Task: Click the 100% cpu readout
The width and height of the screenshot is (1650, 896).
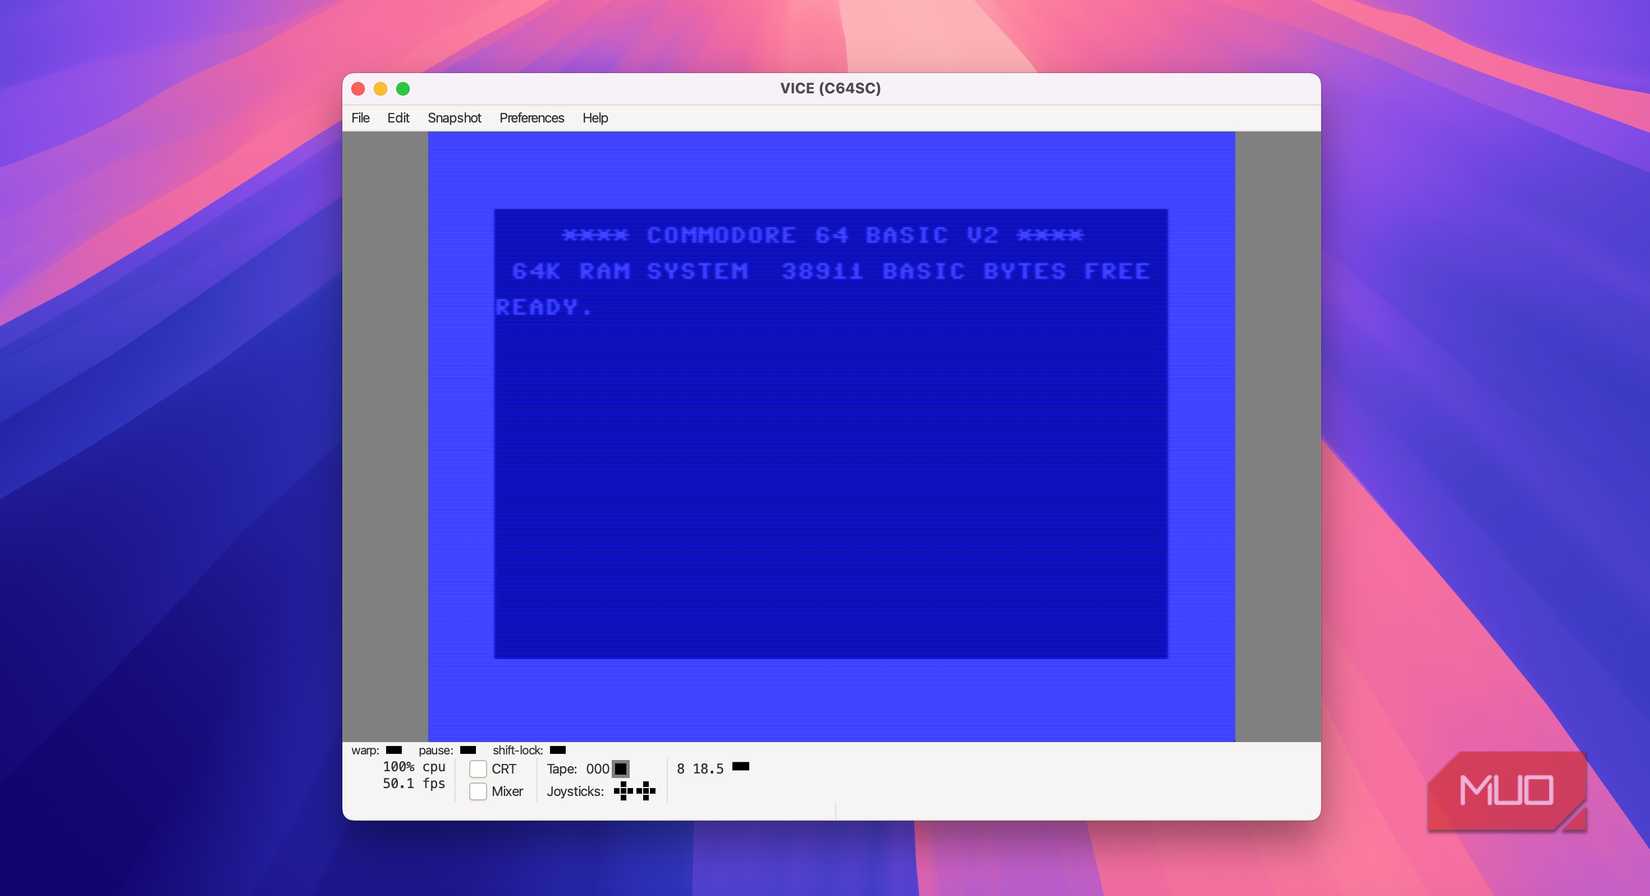Action: pyautogui.click(x=414, y=767)
